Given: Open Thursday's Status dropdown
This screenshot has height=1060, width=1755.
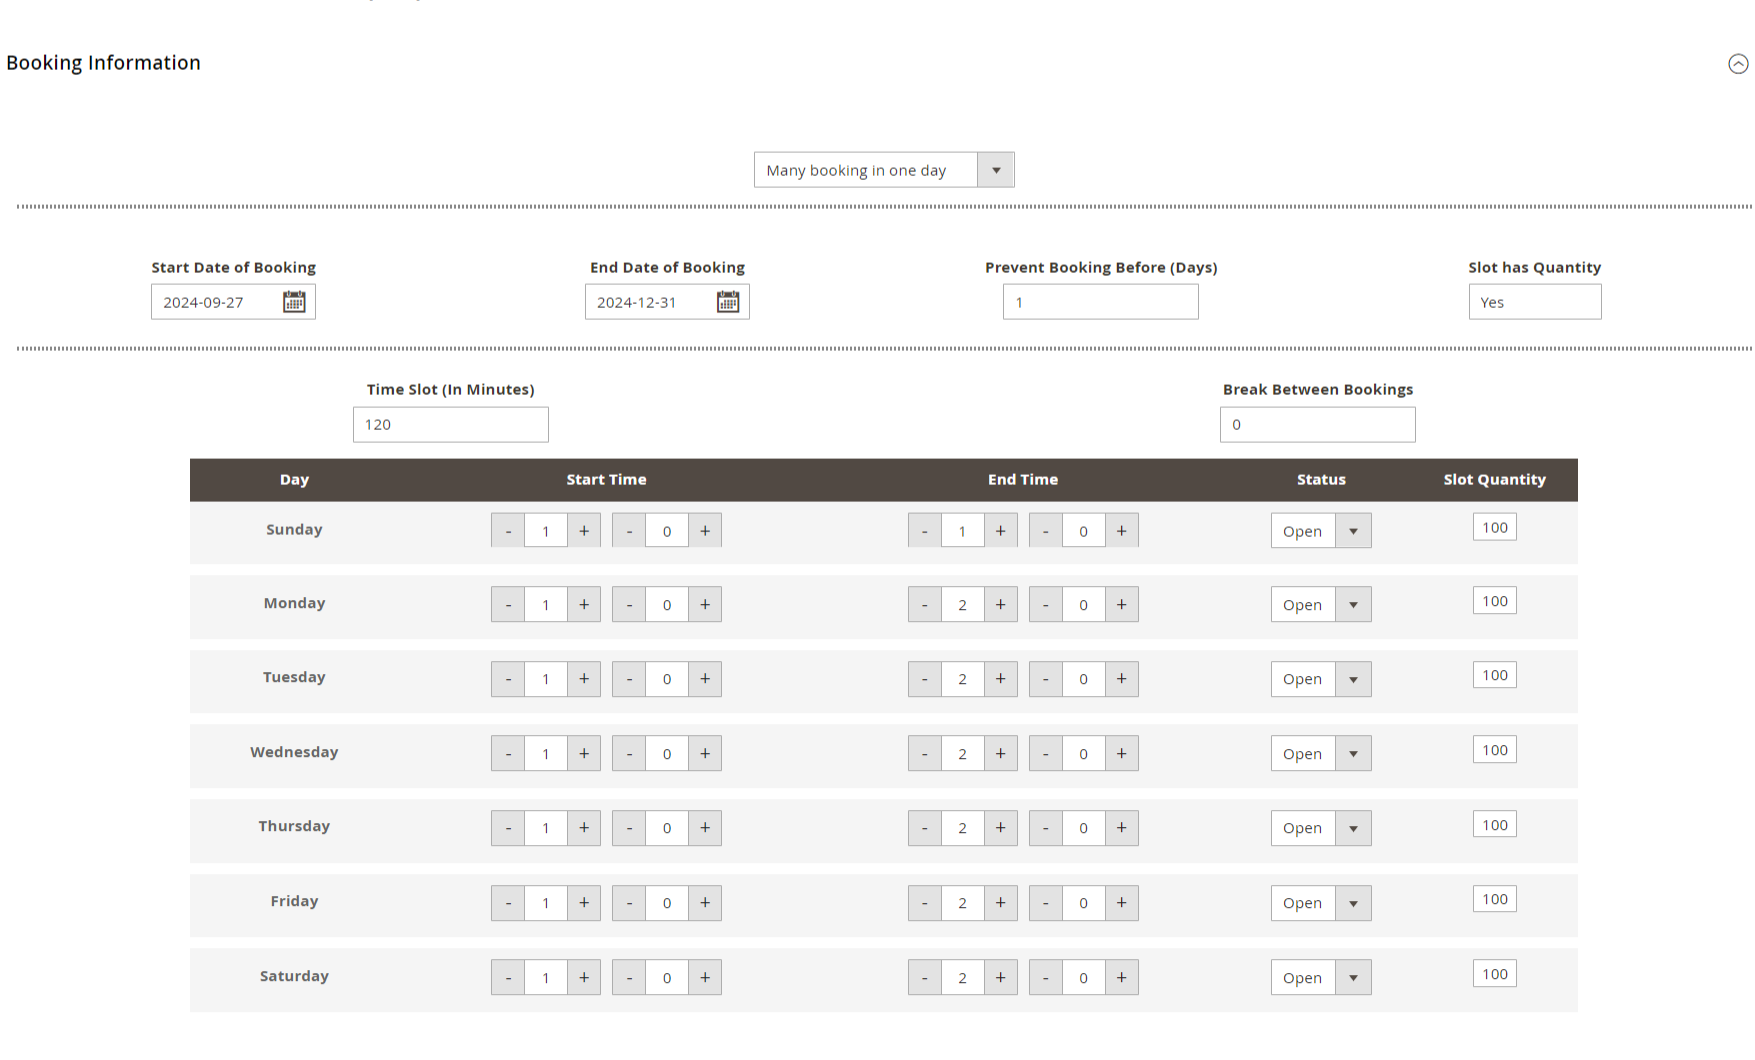Looking at the screenshot, I should (1321, 828).
